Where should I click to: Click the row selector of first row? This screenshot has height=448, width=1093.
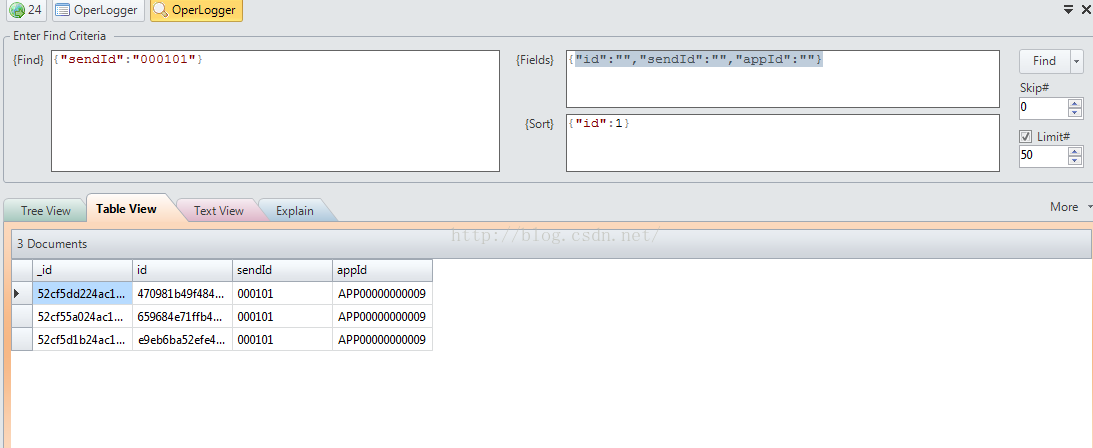[22, 293]
